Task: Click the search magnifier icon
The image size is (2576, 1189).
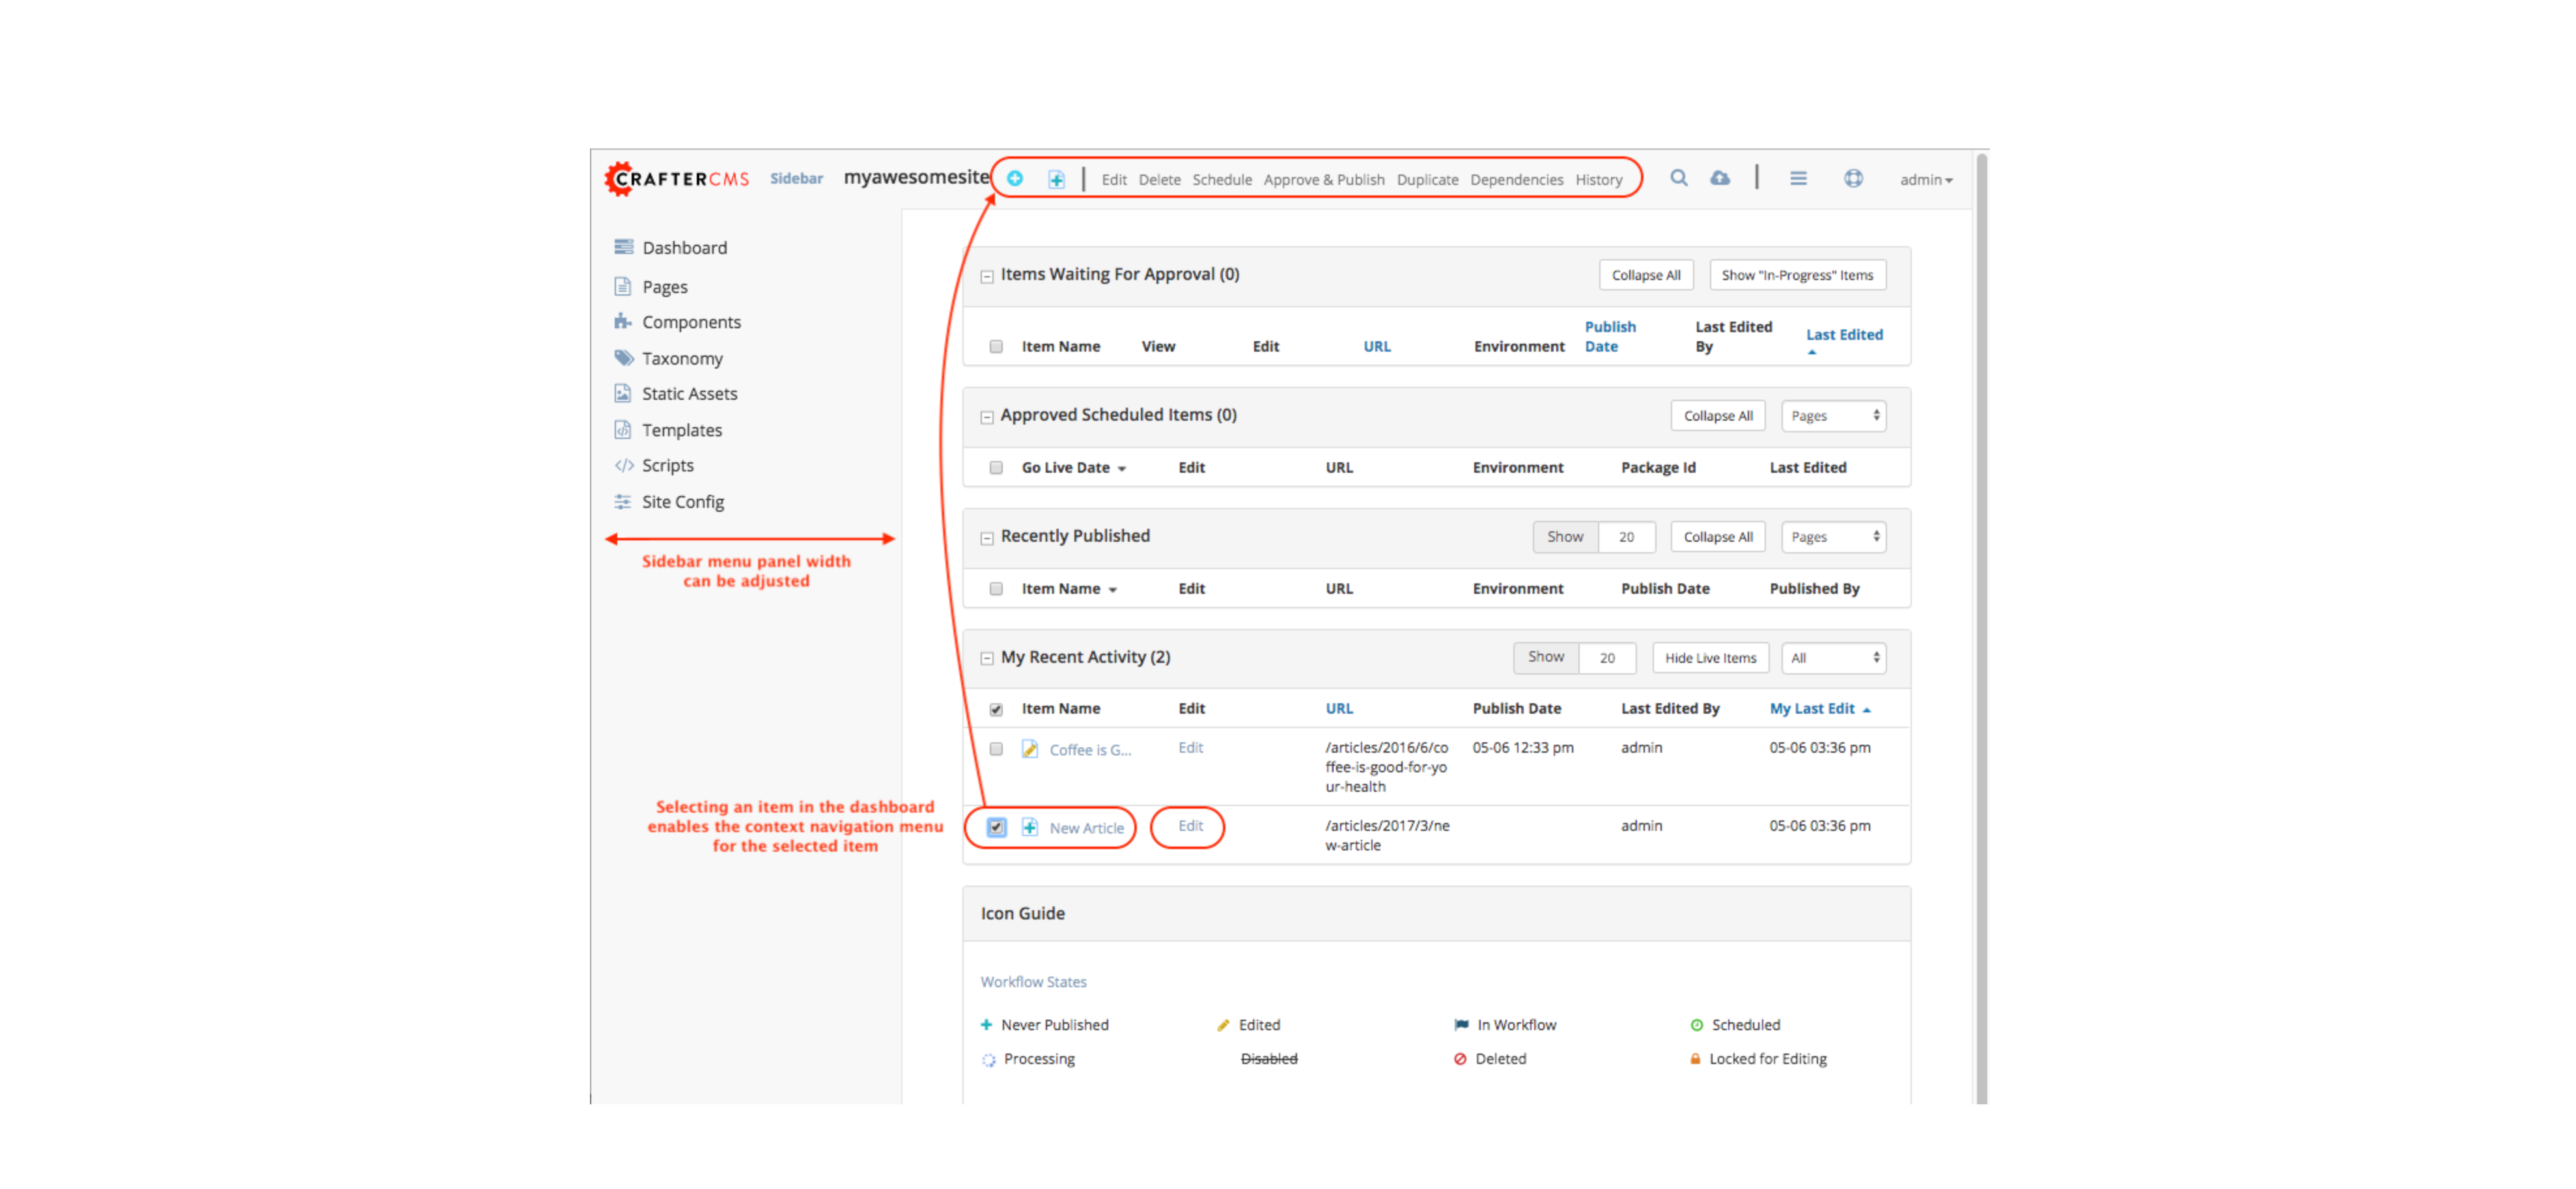Action: tap(1679, 179)
